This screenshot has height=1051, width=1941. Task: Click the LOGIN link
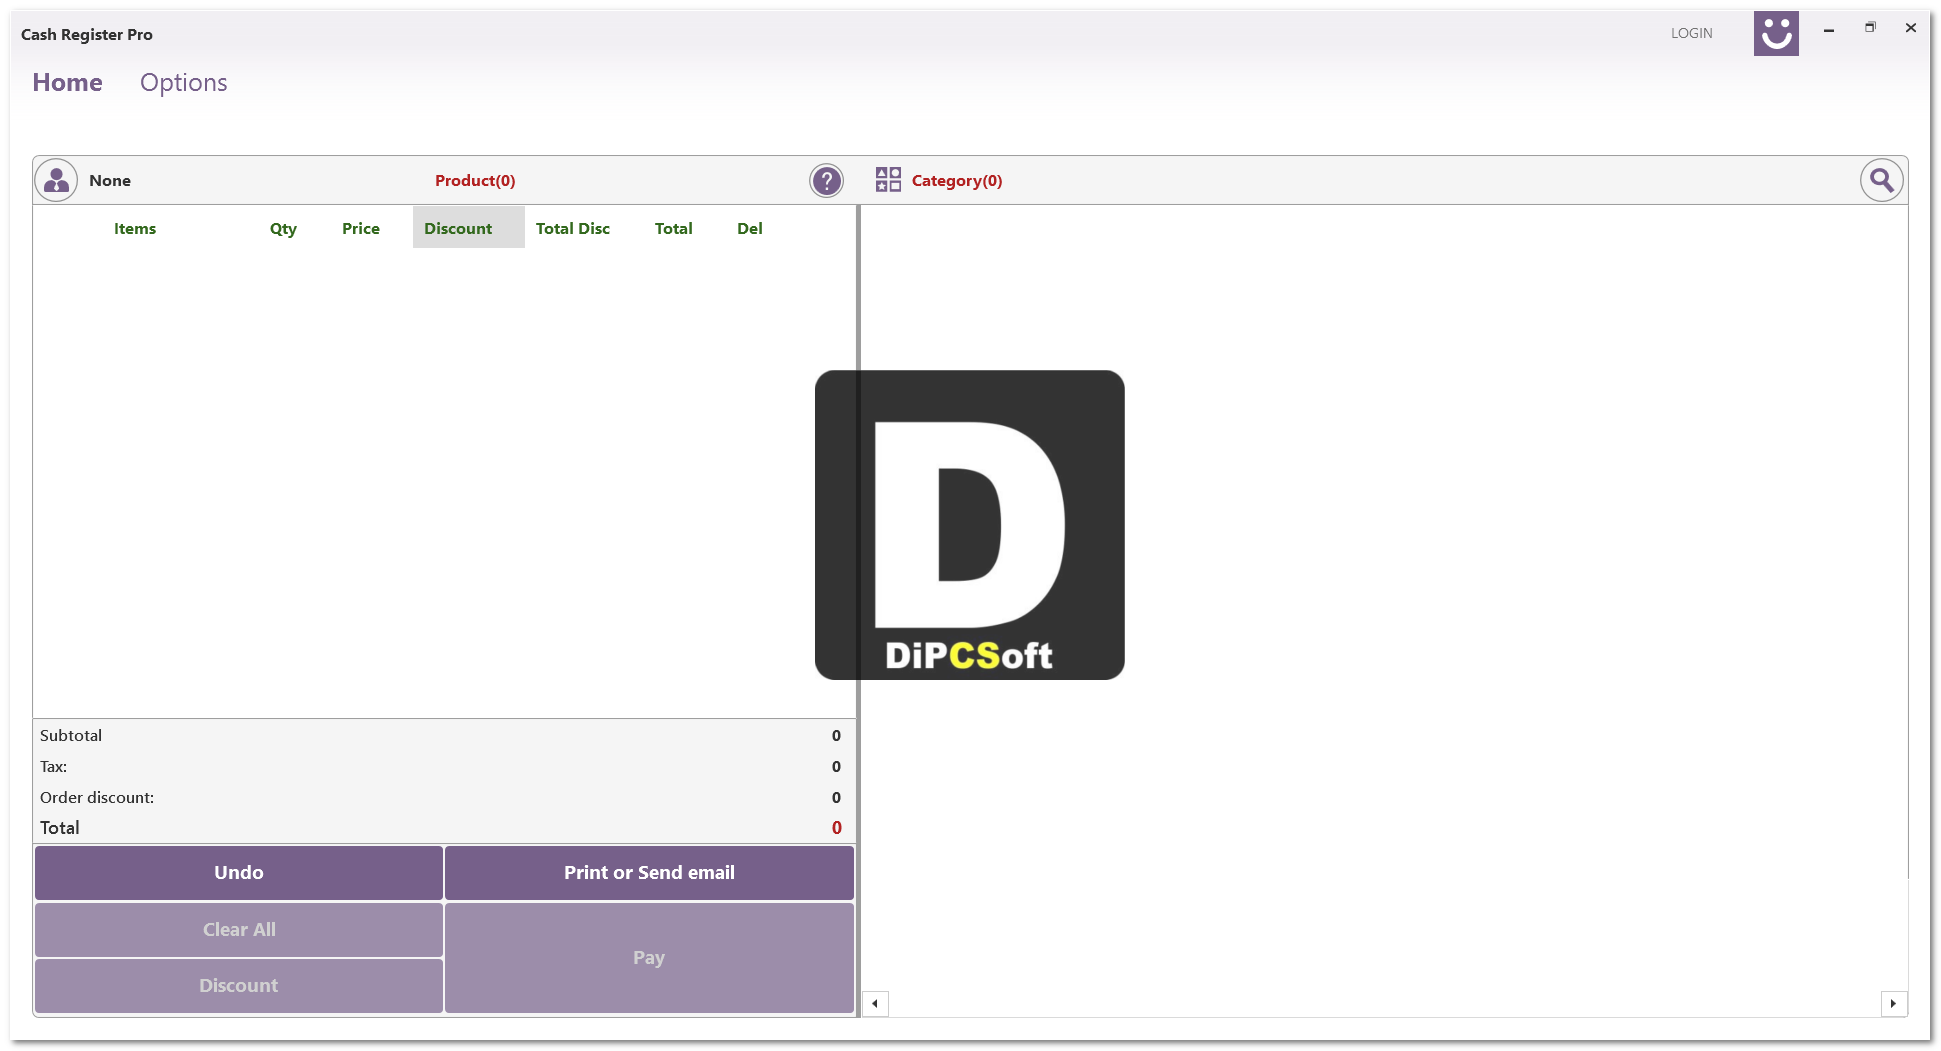tap(1692, 33)
